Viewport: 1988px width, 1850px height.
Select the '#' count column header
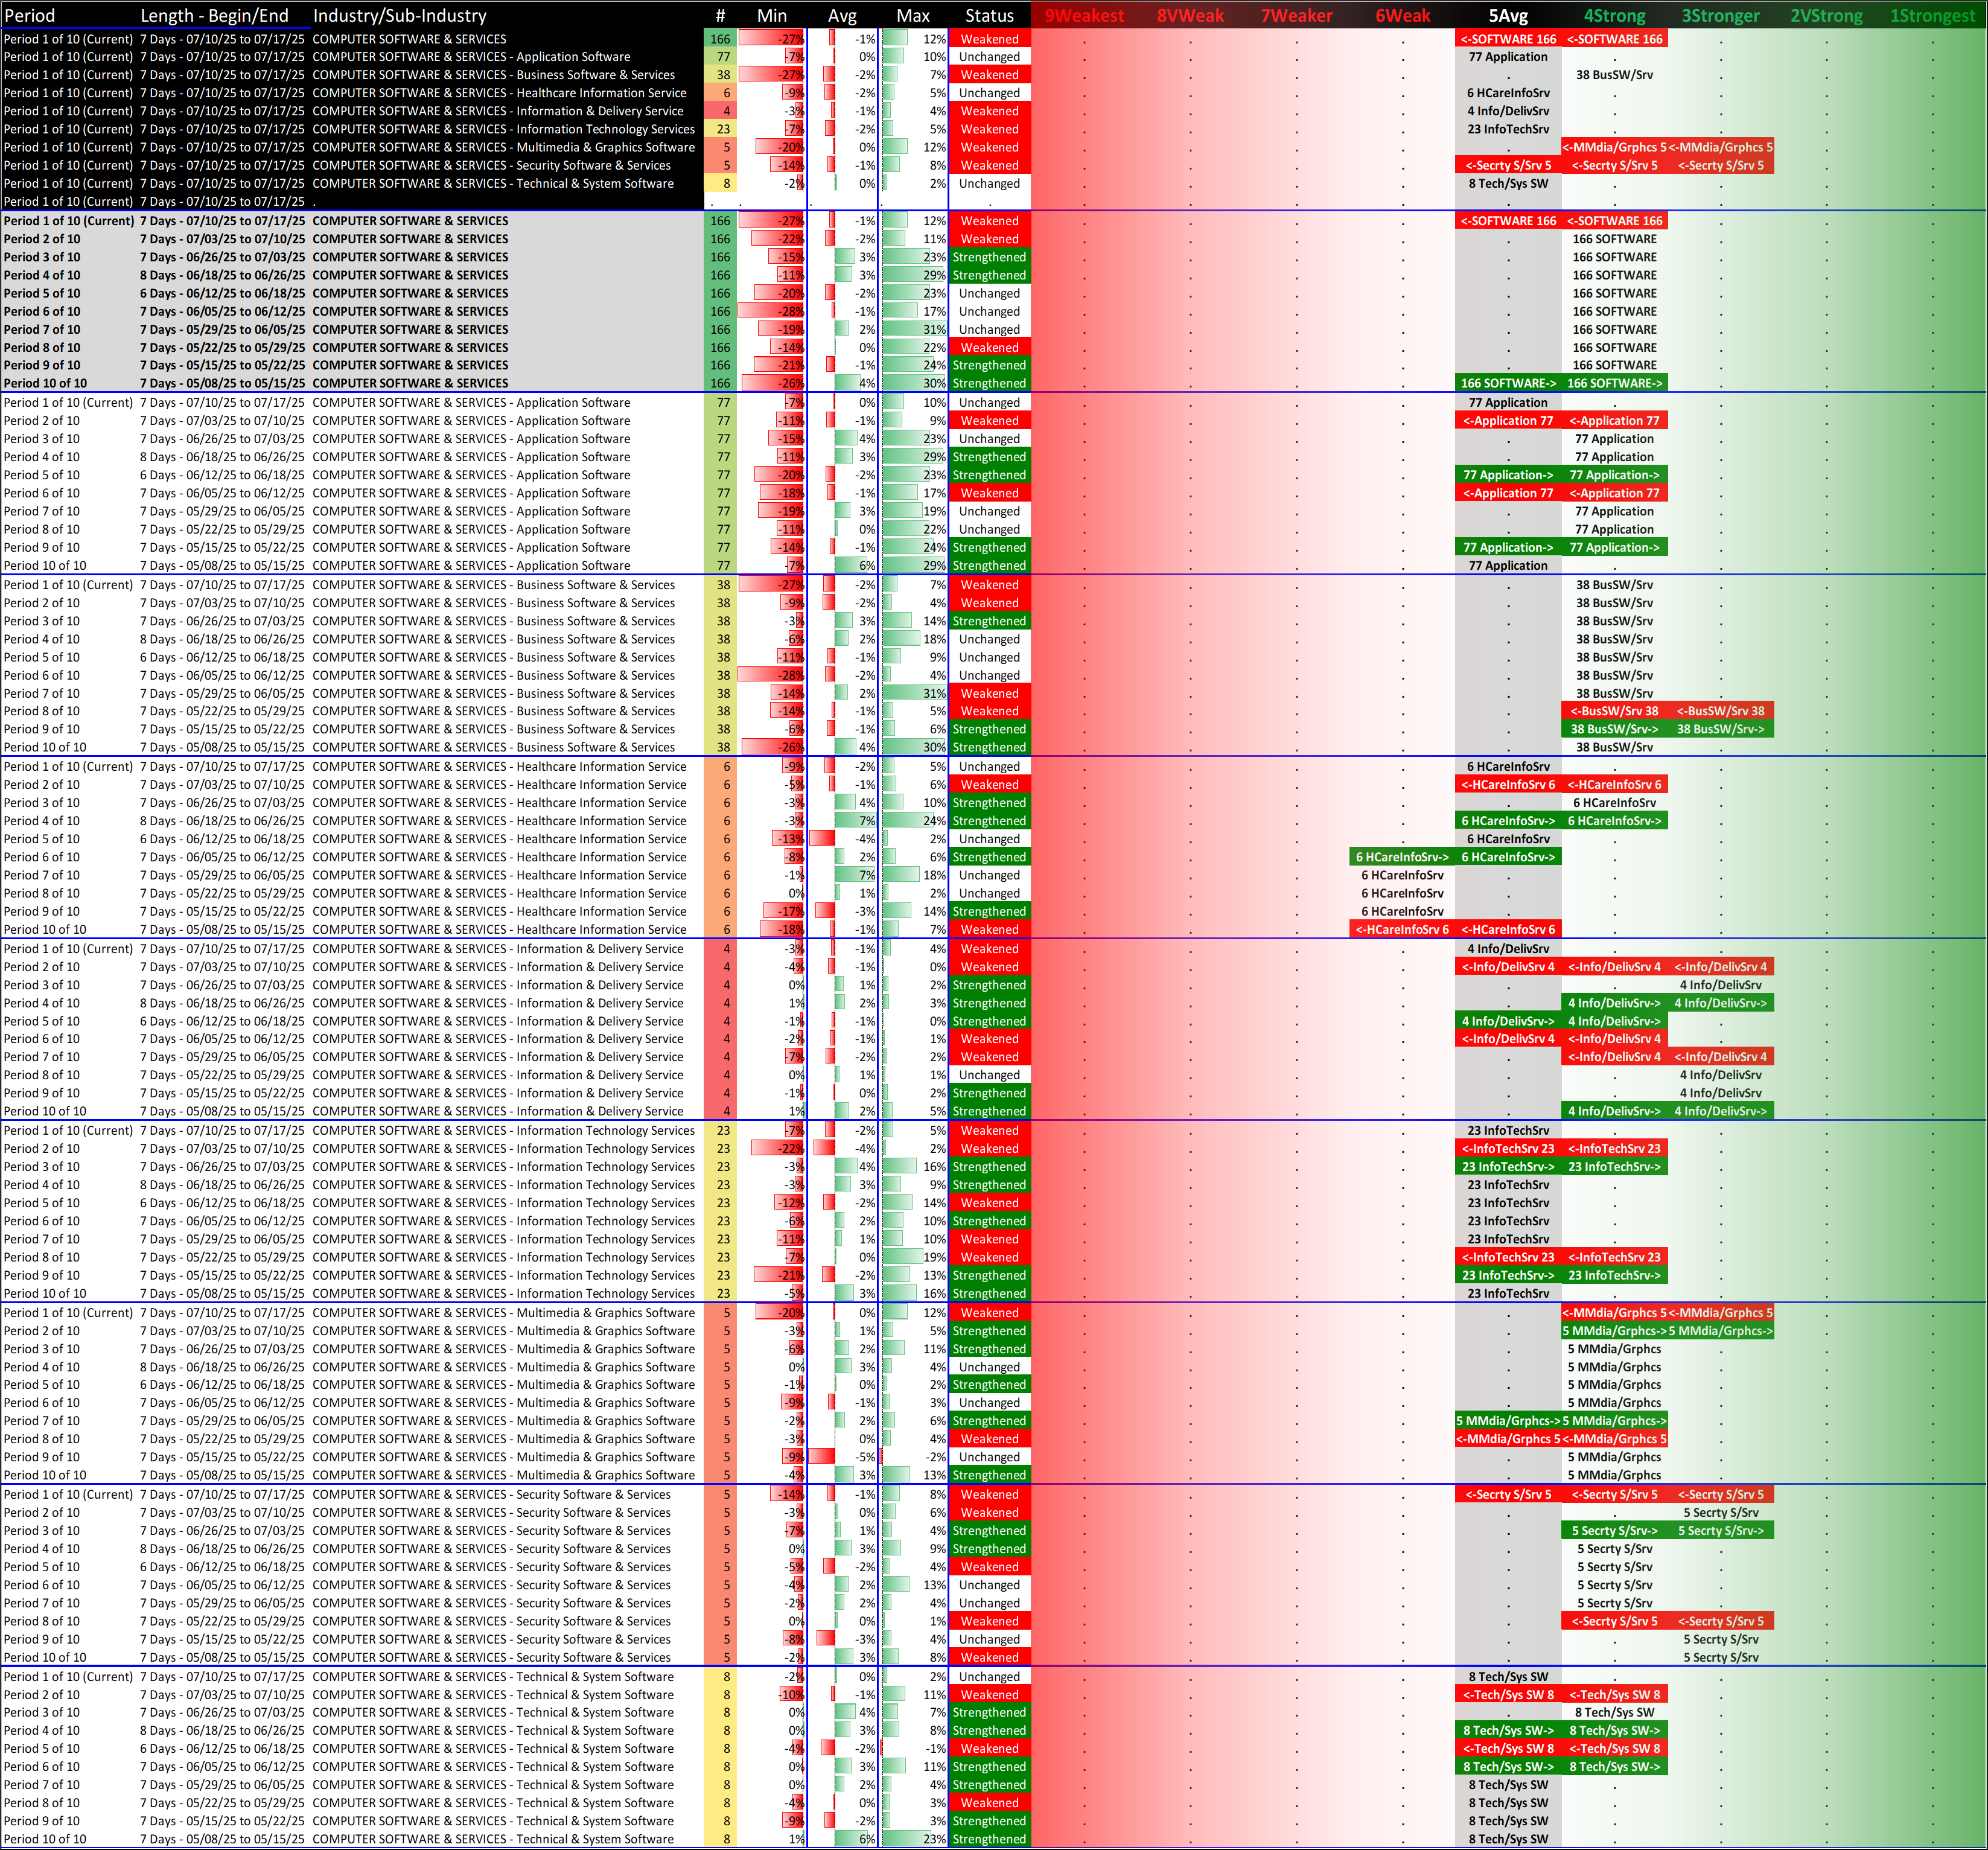(x=720, y=15)
